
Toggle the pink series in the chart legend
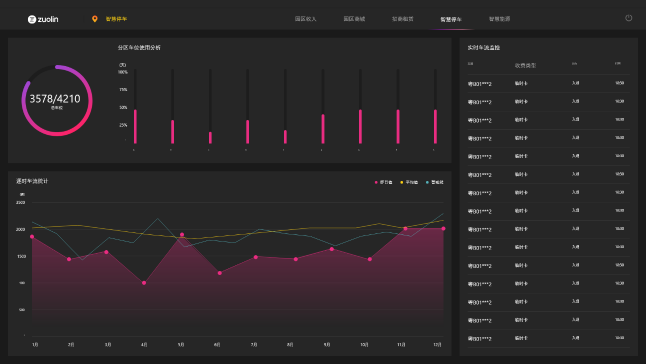pyautogui.click(x=383, y=182)
